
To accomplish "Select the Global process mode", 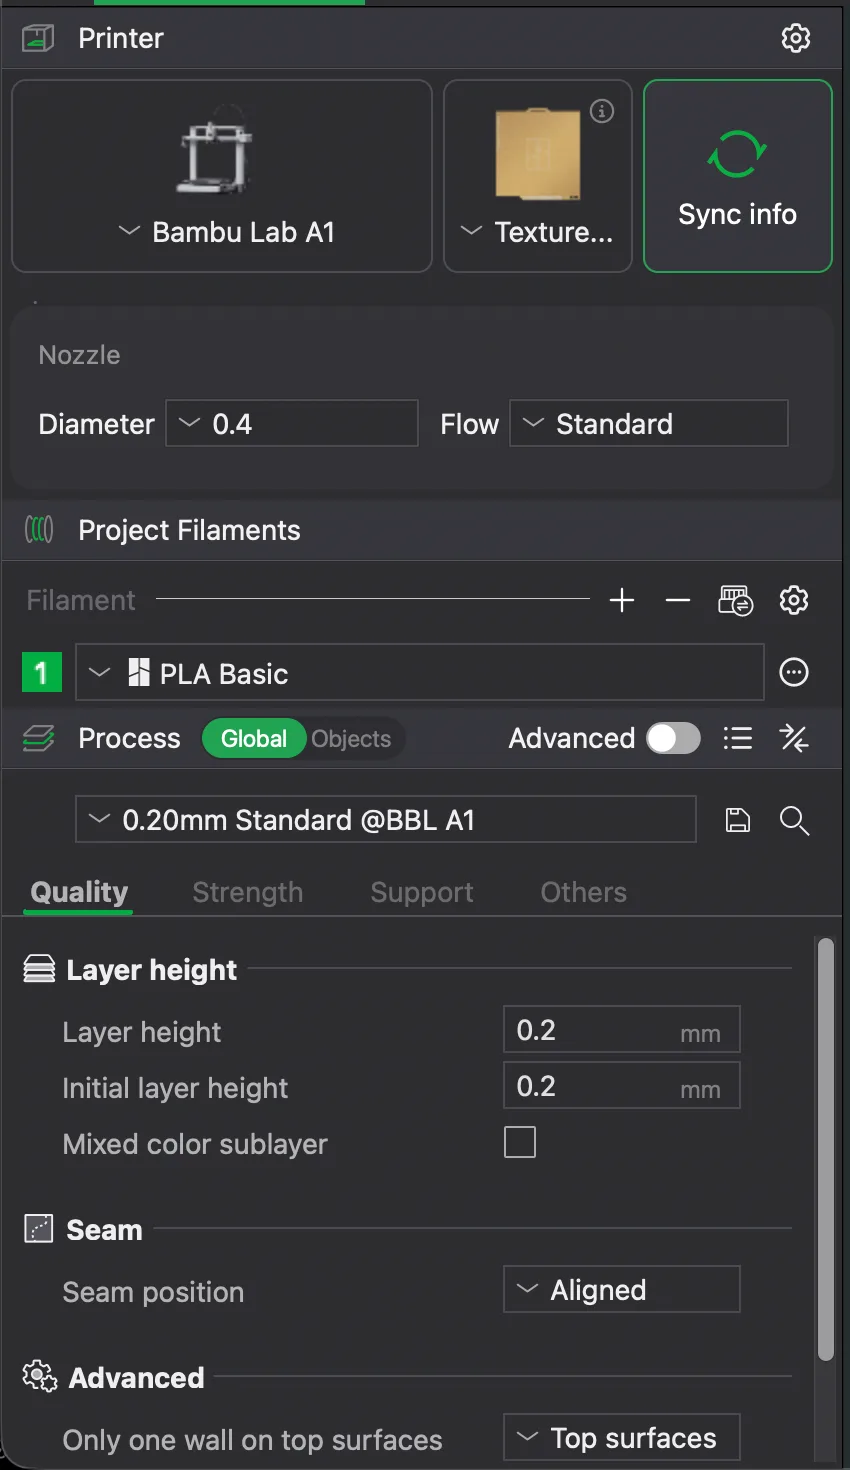I will [x=254, y=738].
